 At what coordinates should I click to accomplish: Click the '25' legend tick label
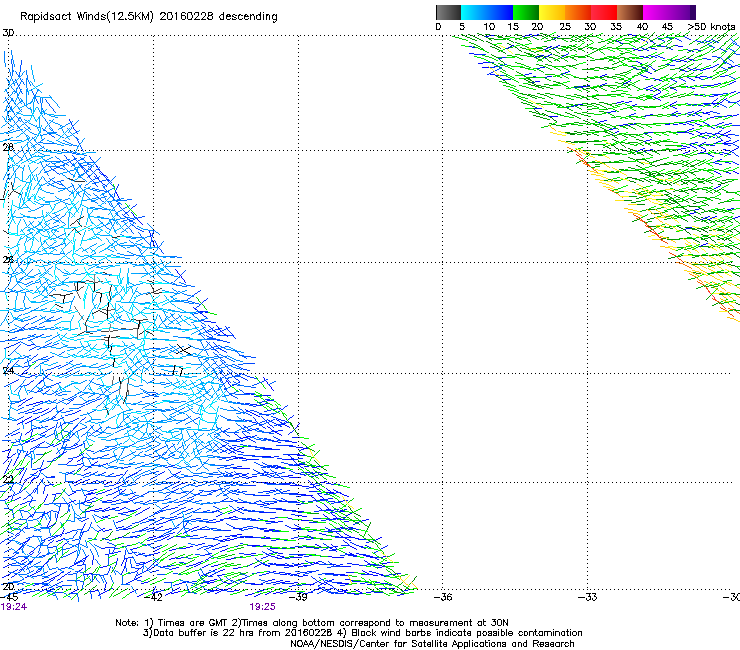tap(565, 27)
